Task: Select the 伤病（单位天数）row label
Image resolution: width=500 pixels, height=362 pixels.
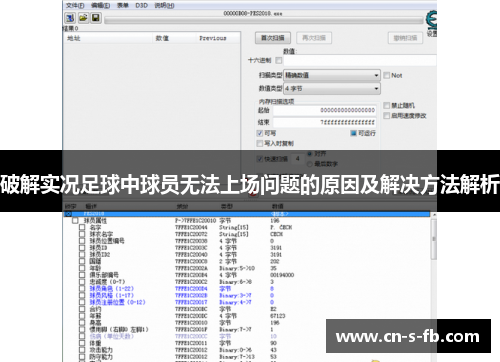Action: click(111, 336)
